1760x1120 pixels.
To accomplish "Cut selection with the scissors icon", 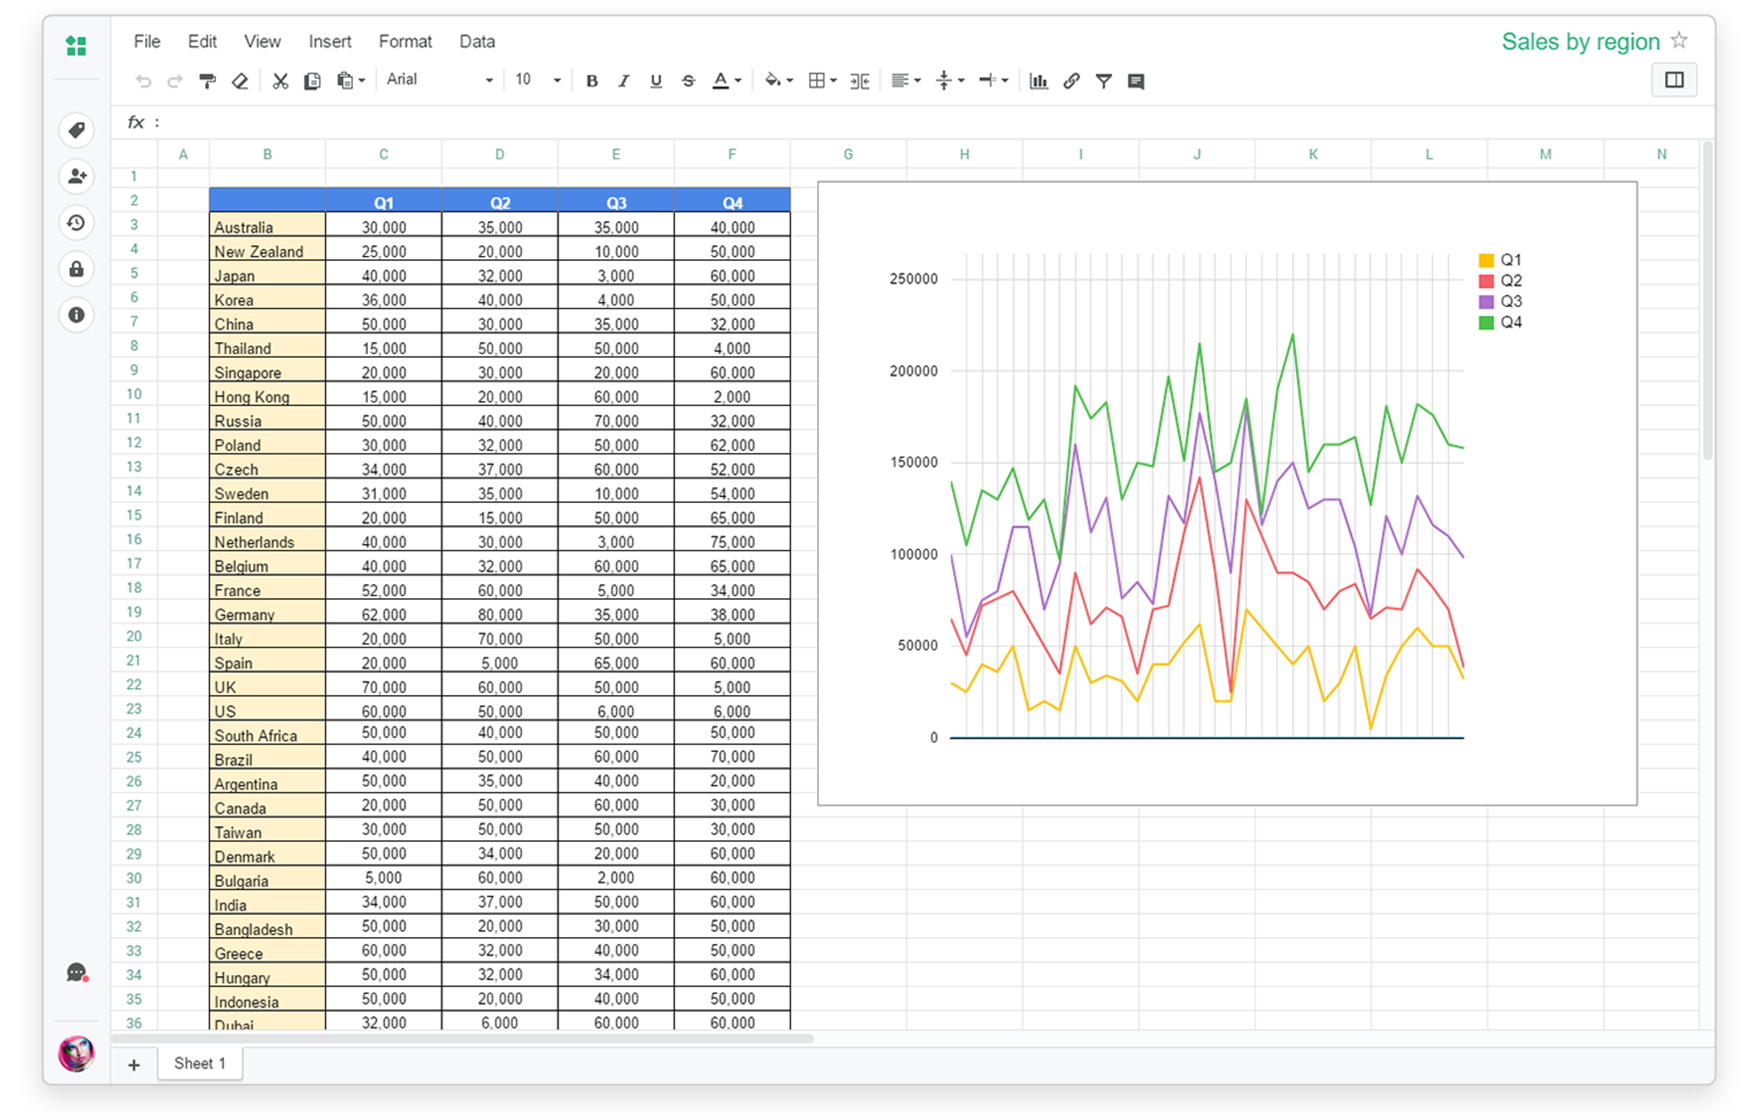I will 280,81.
